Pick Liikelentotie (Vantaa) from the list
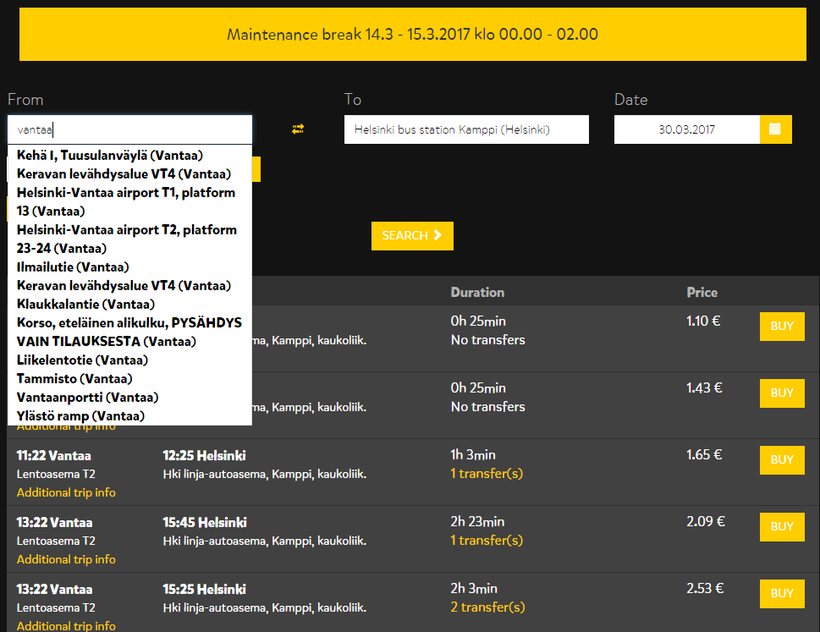820x632 pixels. 82,360
